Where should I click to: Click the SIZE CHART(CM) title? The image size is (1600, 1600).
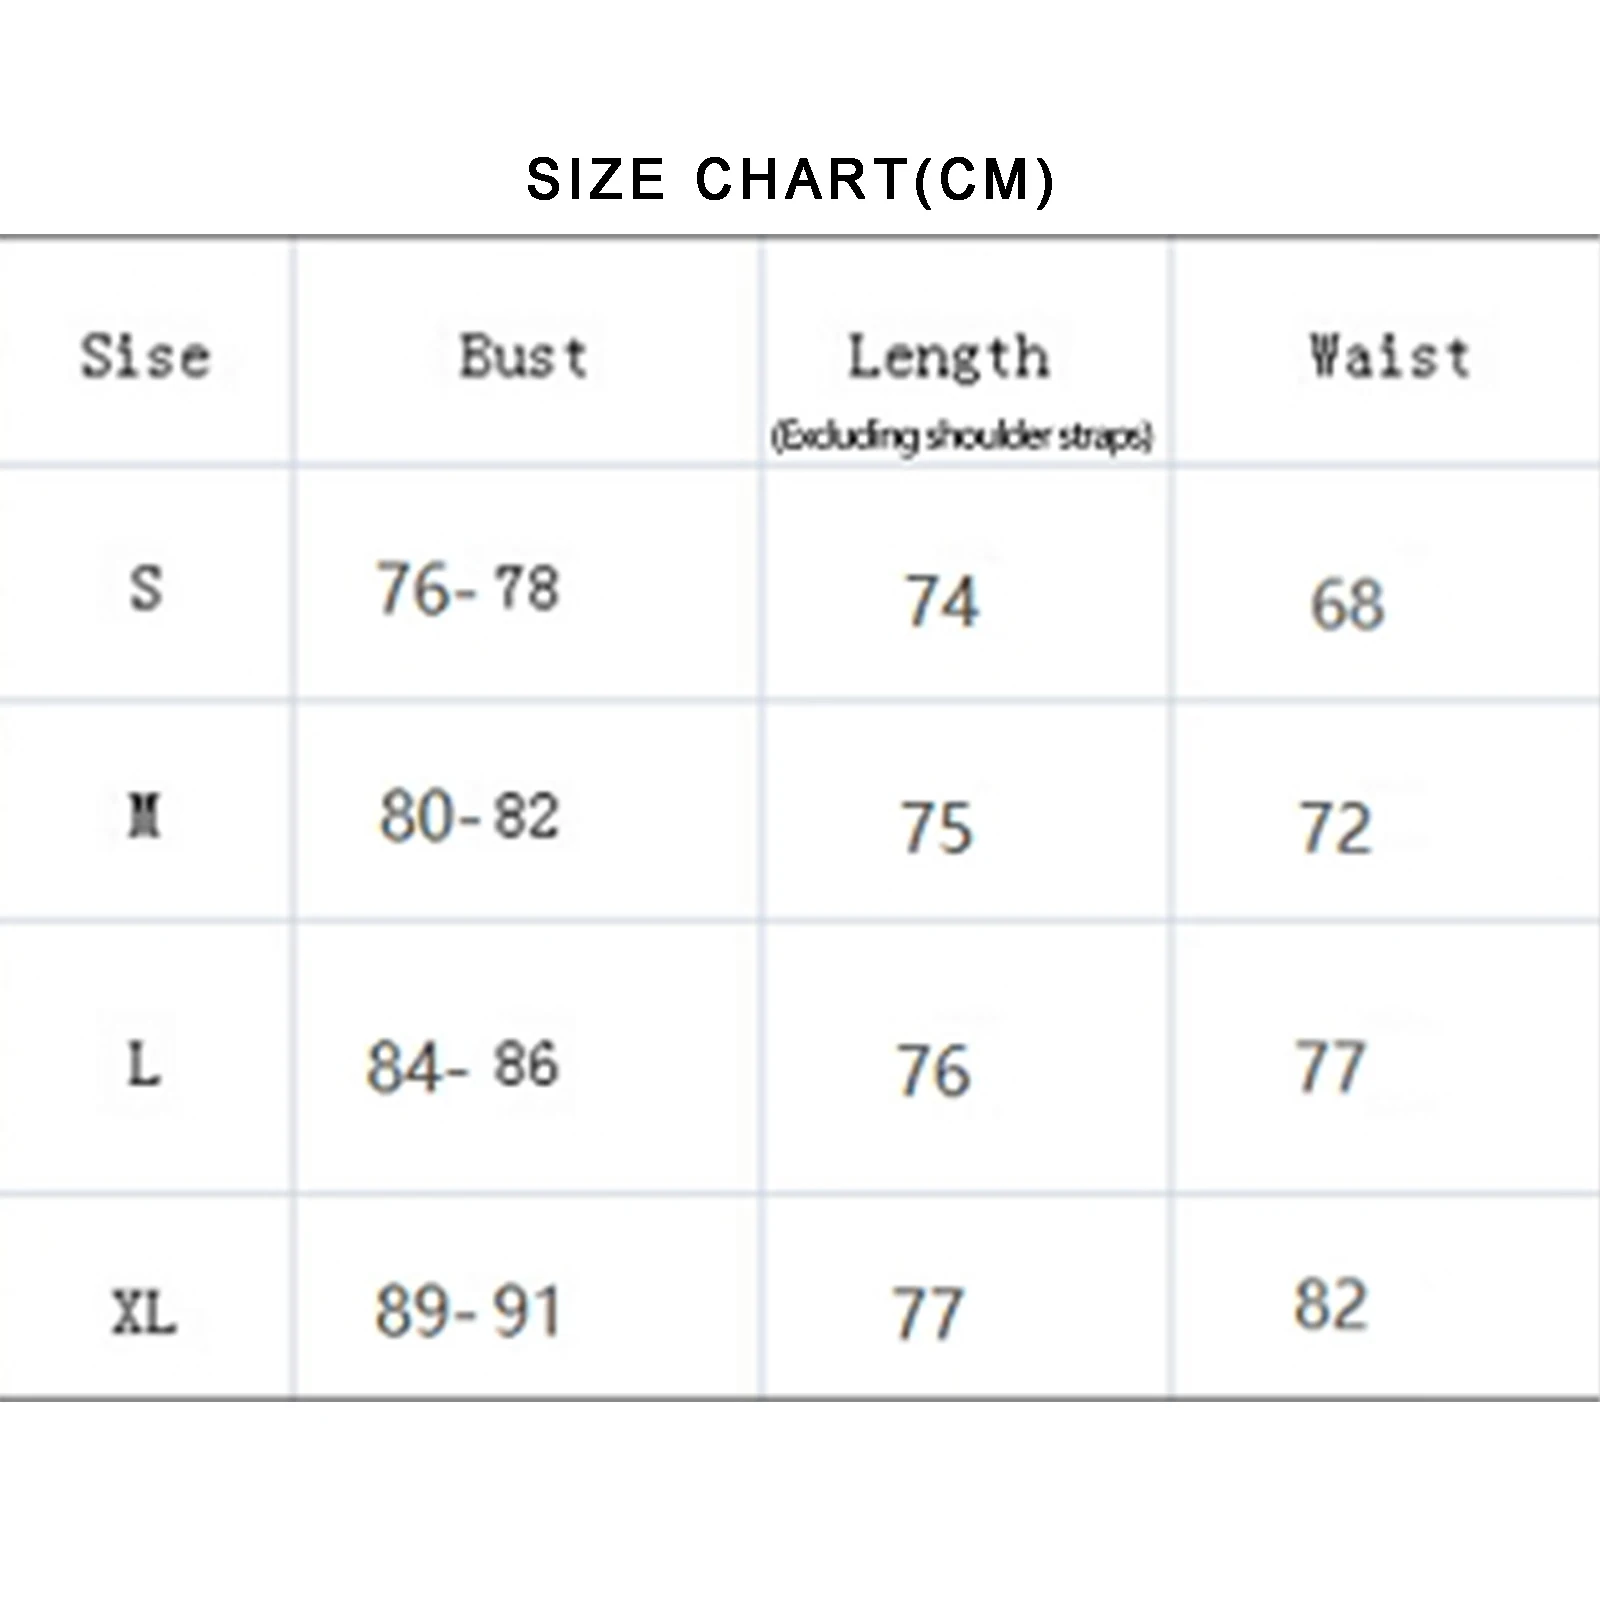[790, 180]
